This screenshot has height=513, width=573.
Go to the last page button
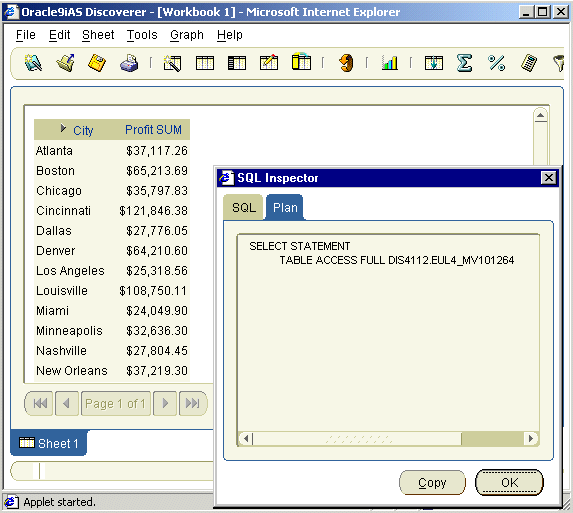pyautogui.click(x=193, y=403)
